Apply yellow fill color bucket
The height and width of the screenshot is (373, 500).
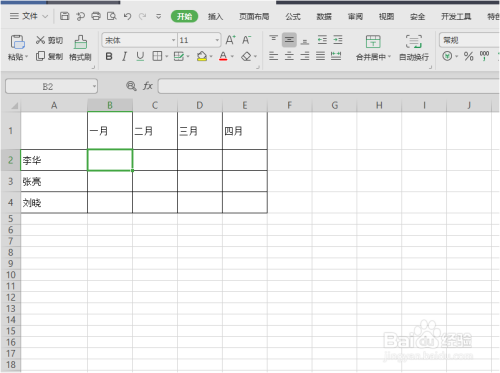202,56
